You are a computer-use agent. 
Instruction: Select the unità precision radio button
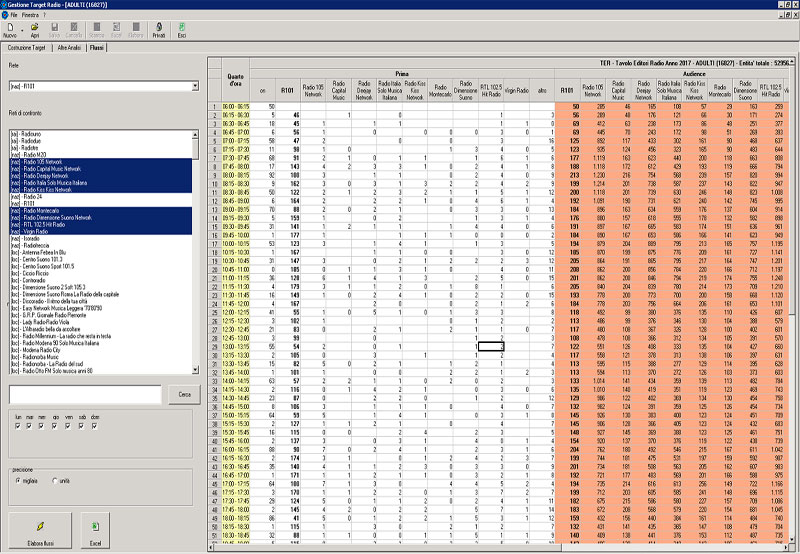pyautogui.click(x=55, y=480)
